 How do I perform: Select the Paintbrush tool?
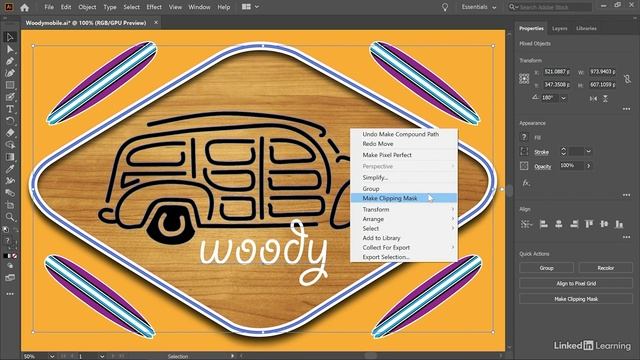[10, 97]
